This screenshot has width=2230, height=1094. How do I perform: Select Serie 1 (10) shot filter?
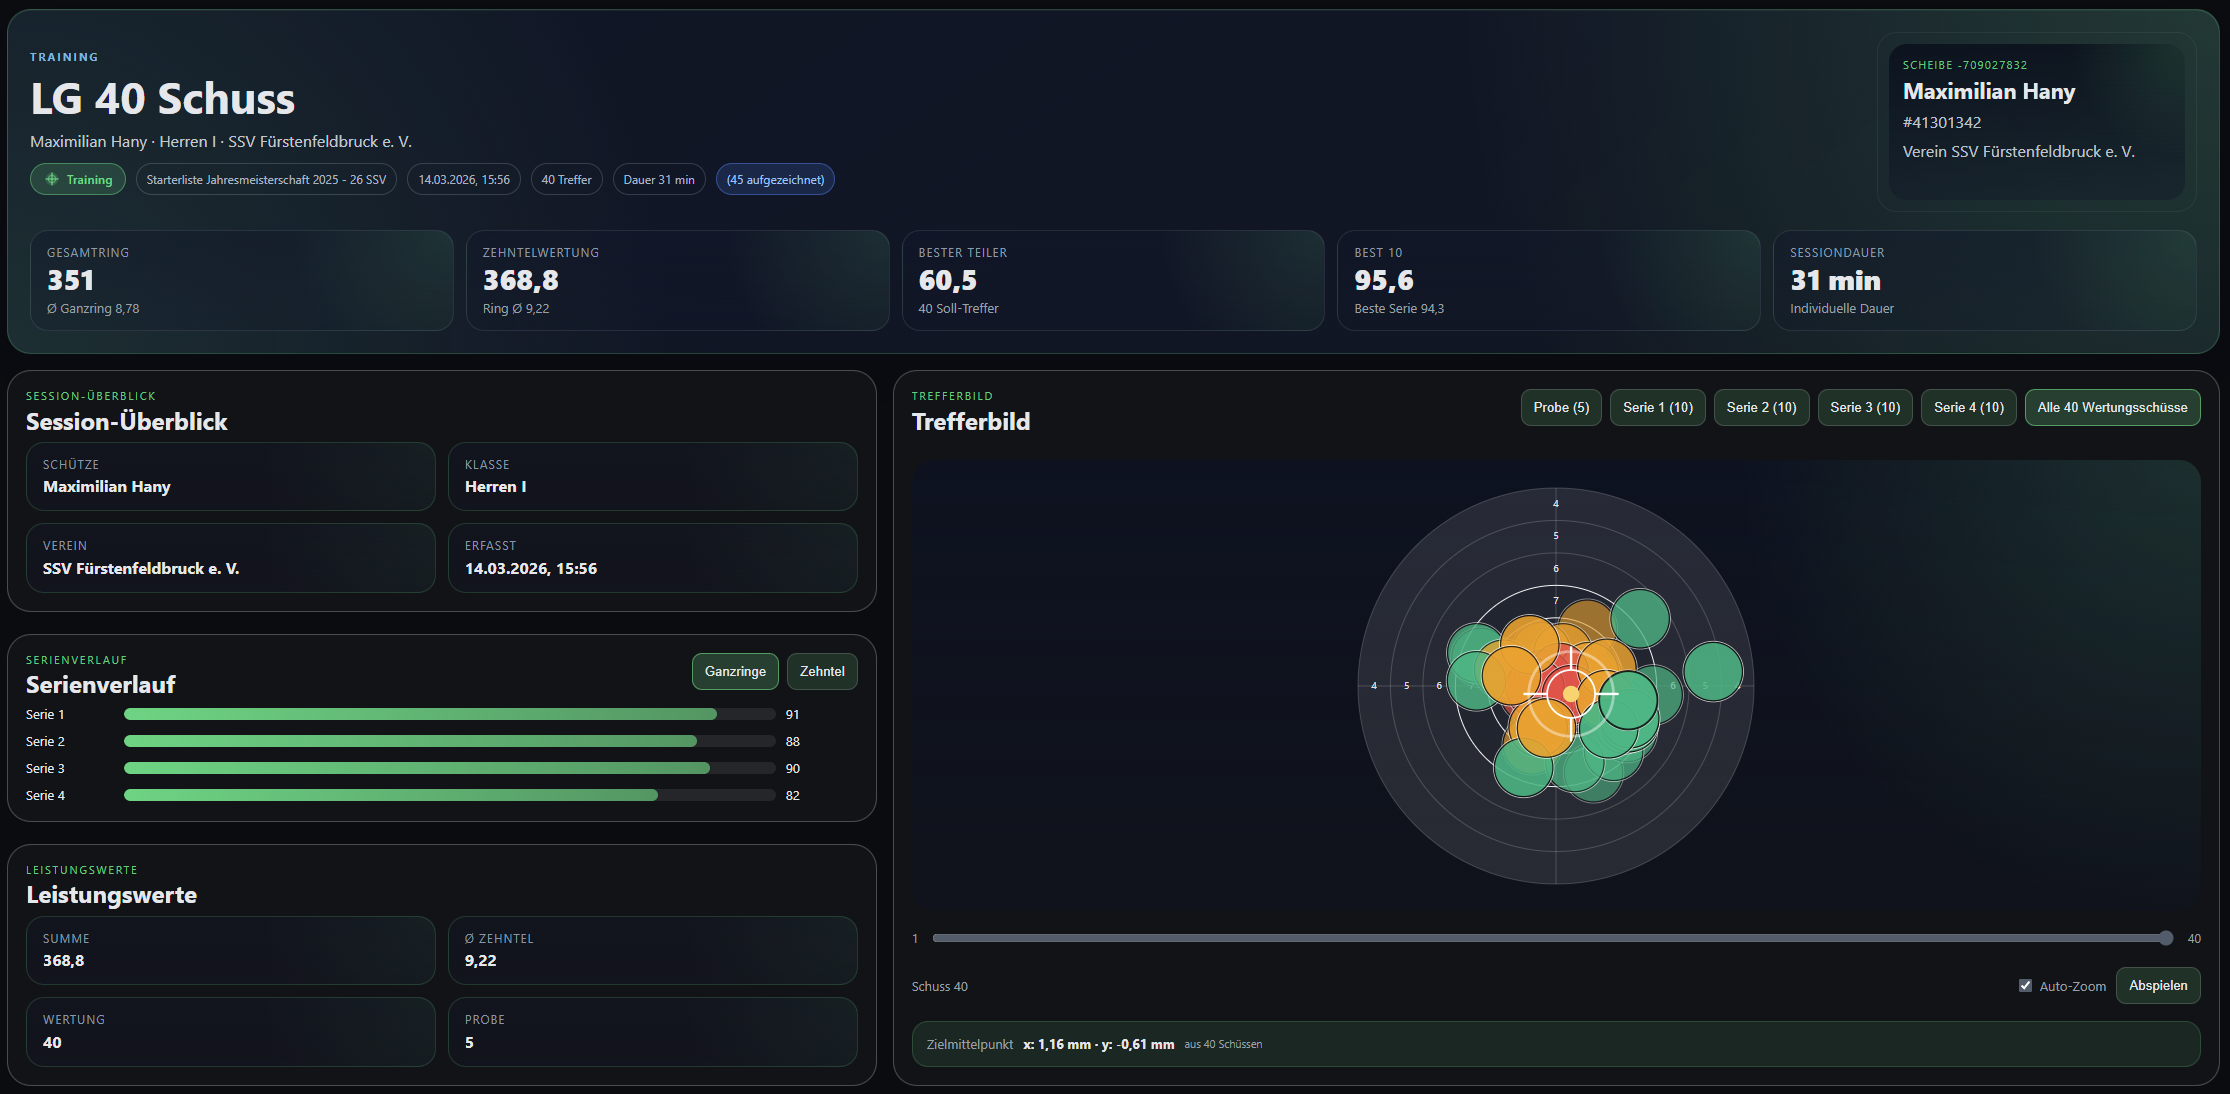1657,408
